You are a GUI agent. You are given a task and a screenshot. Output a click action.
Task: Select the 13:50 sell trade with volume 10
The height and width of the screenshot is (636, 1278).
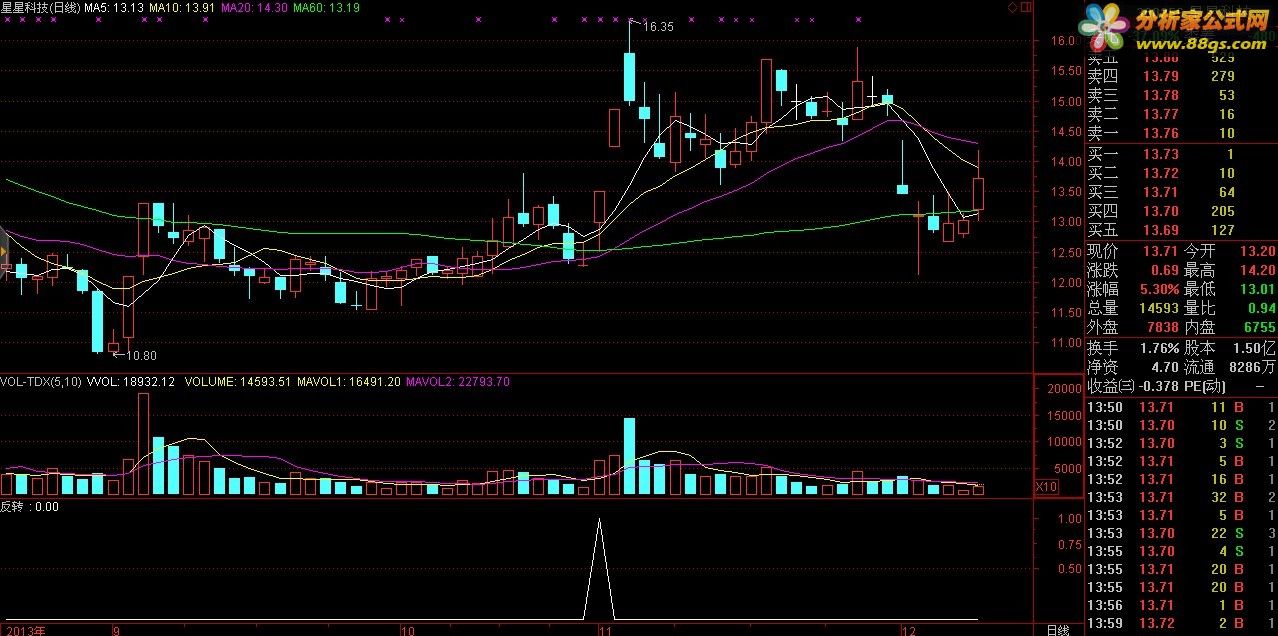coord(1181,425)
